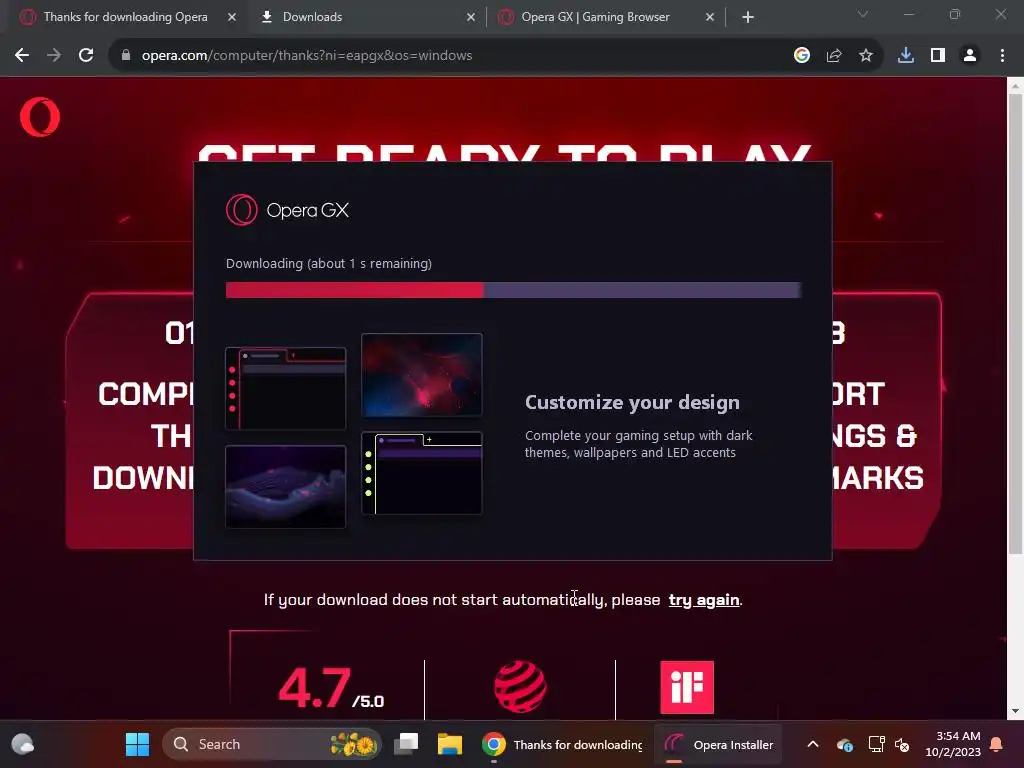The image size is (1024, 768).
Task: Go back to the previous page
Action: (x=22, y=56)
